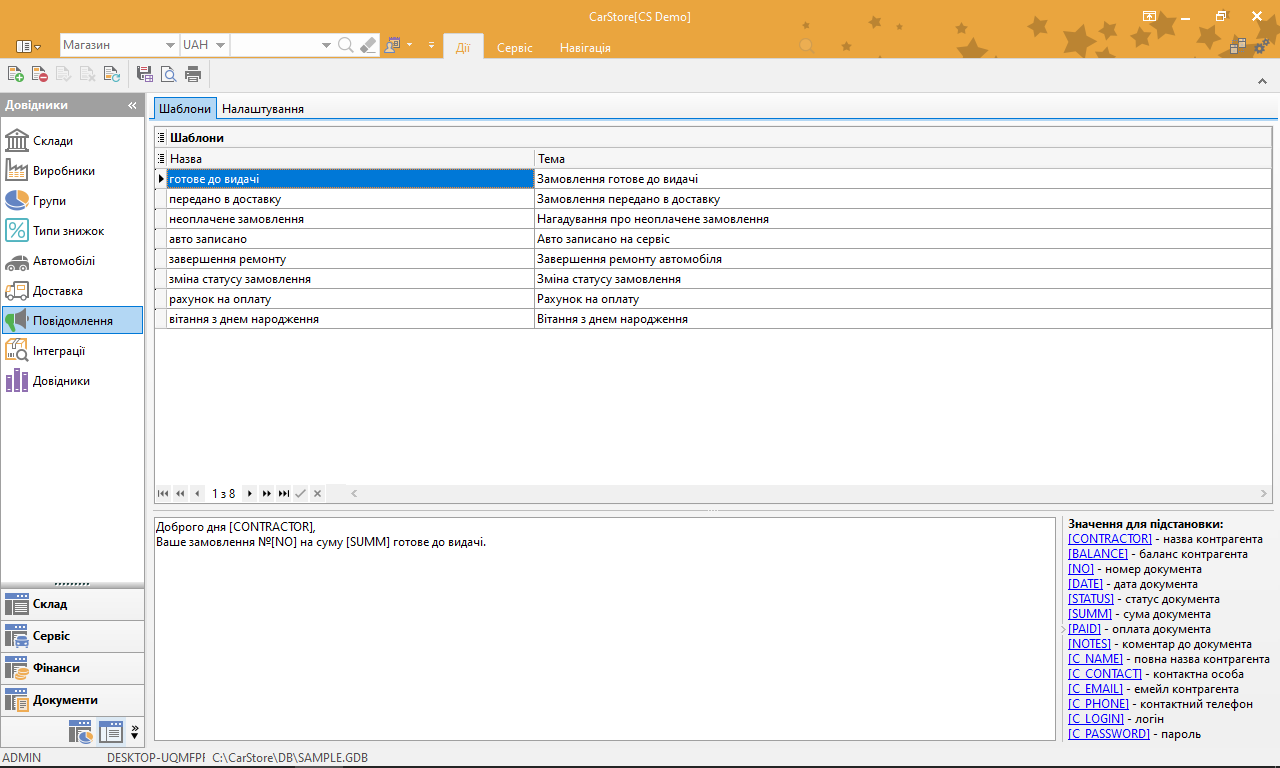Image resolution: width=1280 pixels, height=768 pixels.
Task: Open print preview via magnifier document icon
Action: 168,73
